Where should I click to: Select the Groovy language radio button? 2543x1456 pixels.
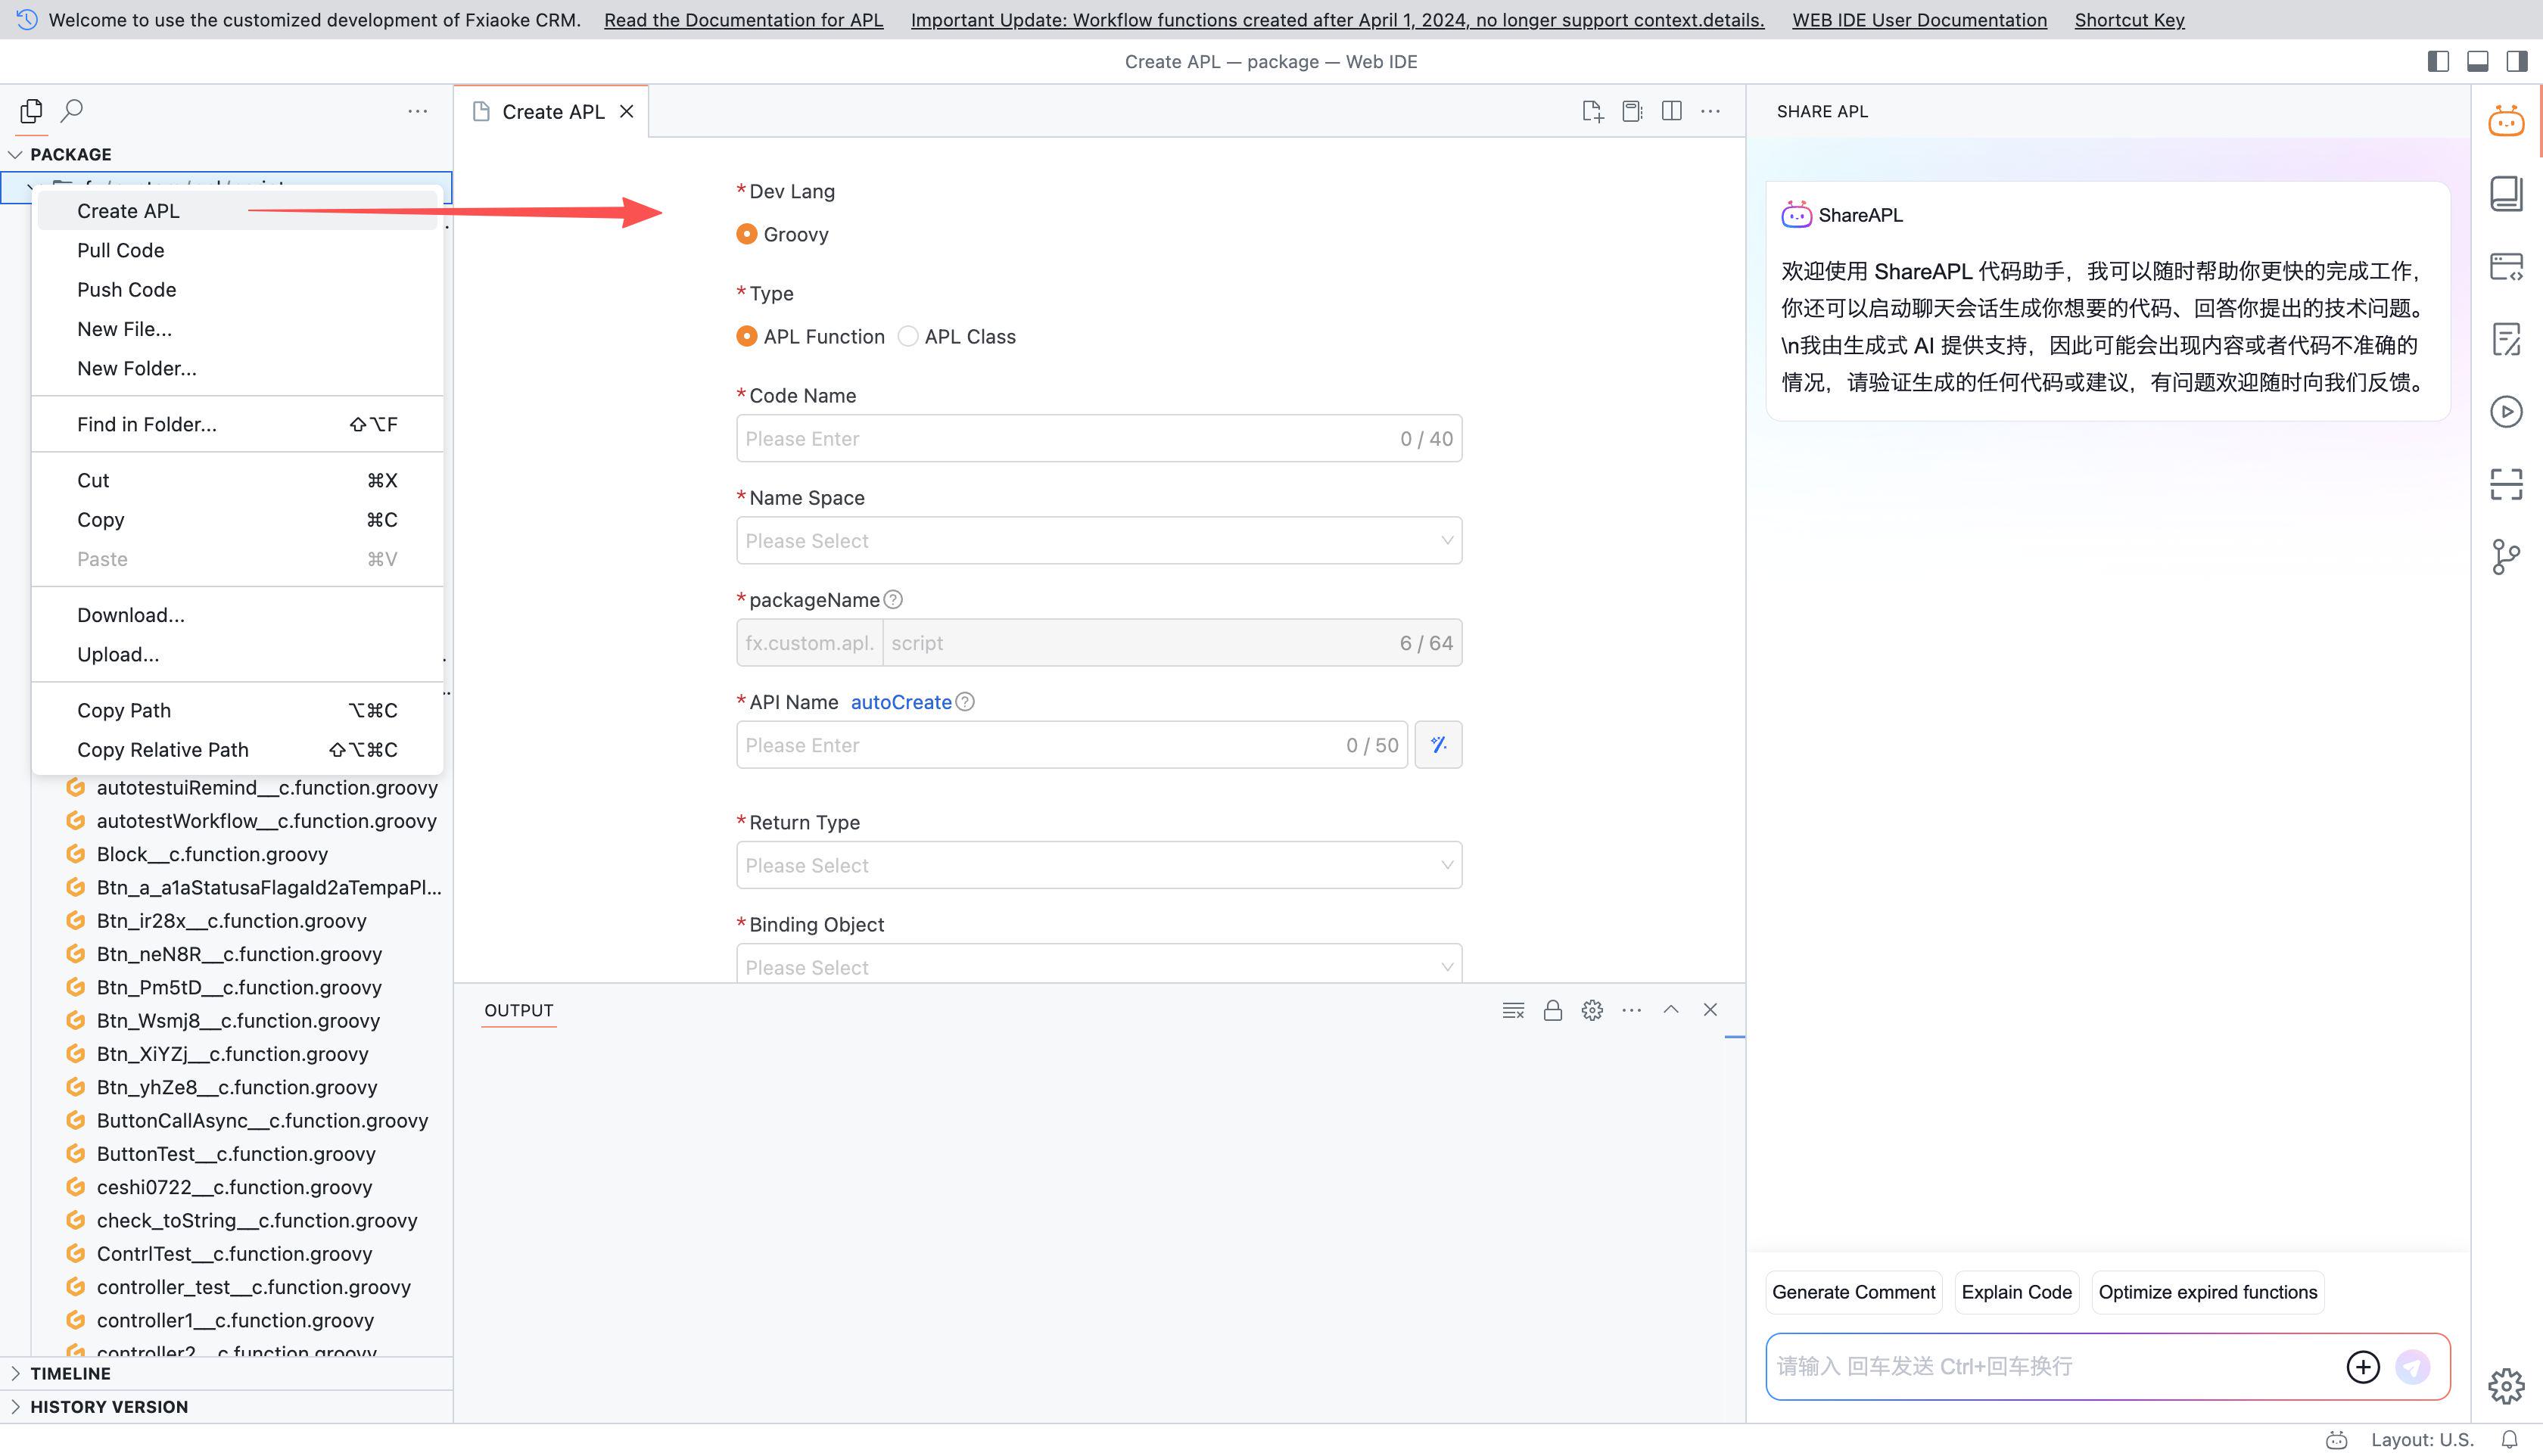[747, 234]
